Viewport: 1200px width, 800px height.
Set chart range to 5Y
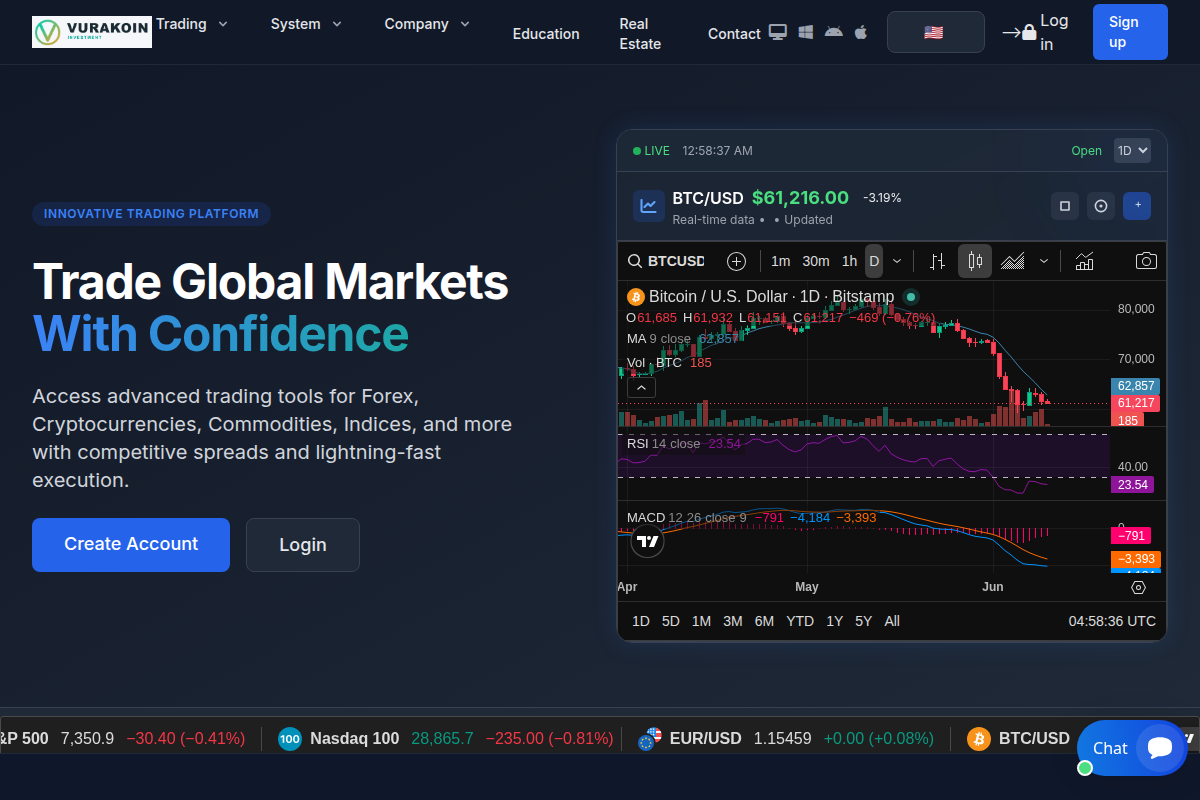point(864,621)
